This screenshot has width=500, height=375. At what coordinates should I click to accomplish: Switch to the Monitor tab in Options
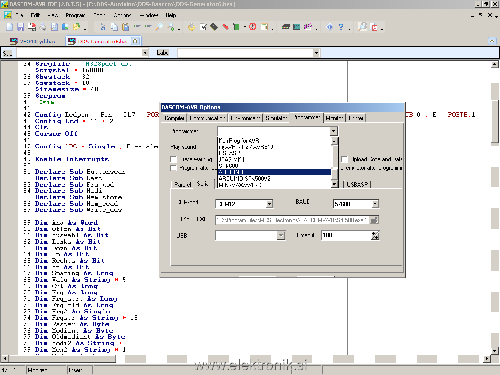[x=334, y=118]
